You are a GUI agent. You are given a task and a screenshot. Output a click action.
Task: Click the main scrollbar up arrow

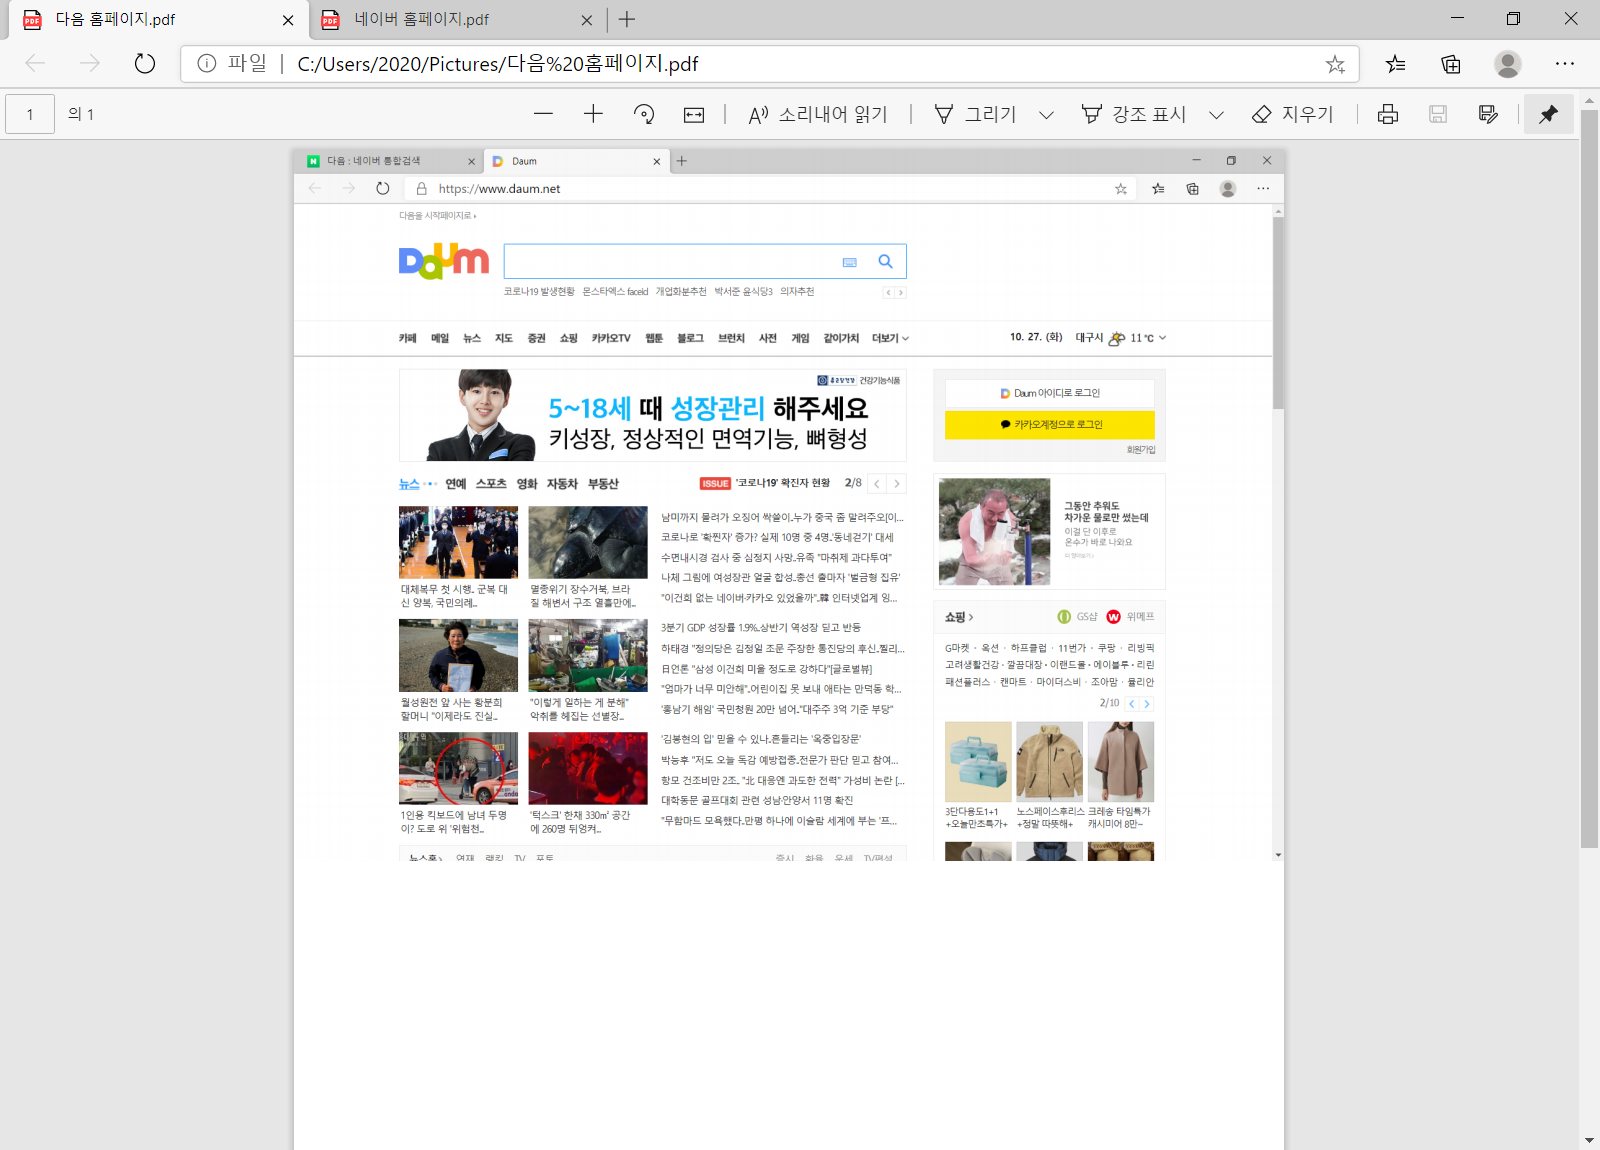pyautogui.click(x=1589, y=101)
